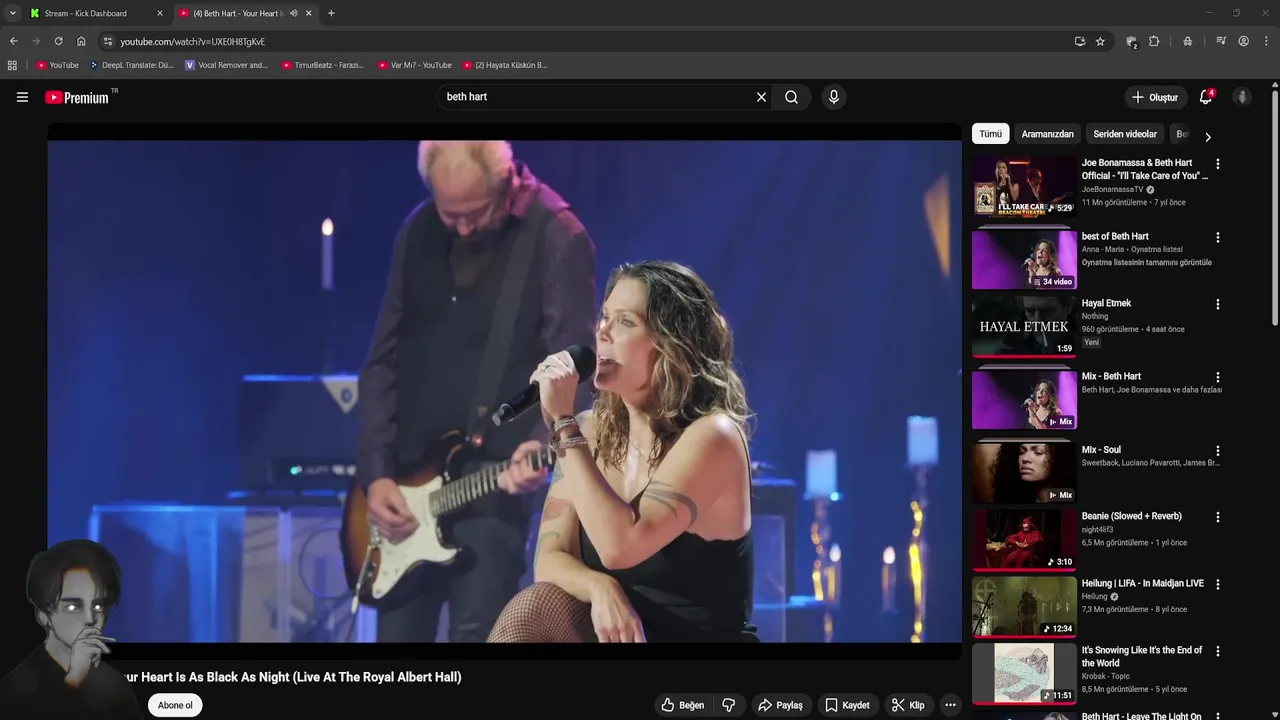Select the Seriden videolar filter chip
The width and height of the screenshot is (1280, 720).
(1125, 134)
